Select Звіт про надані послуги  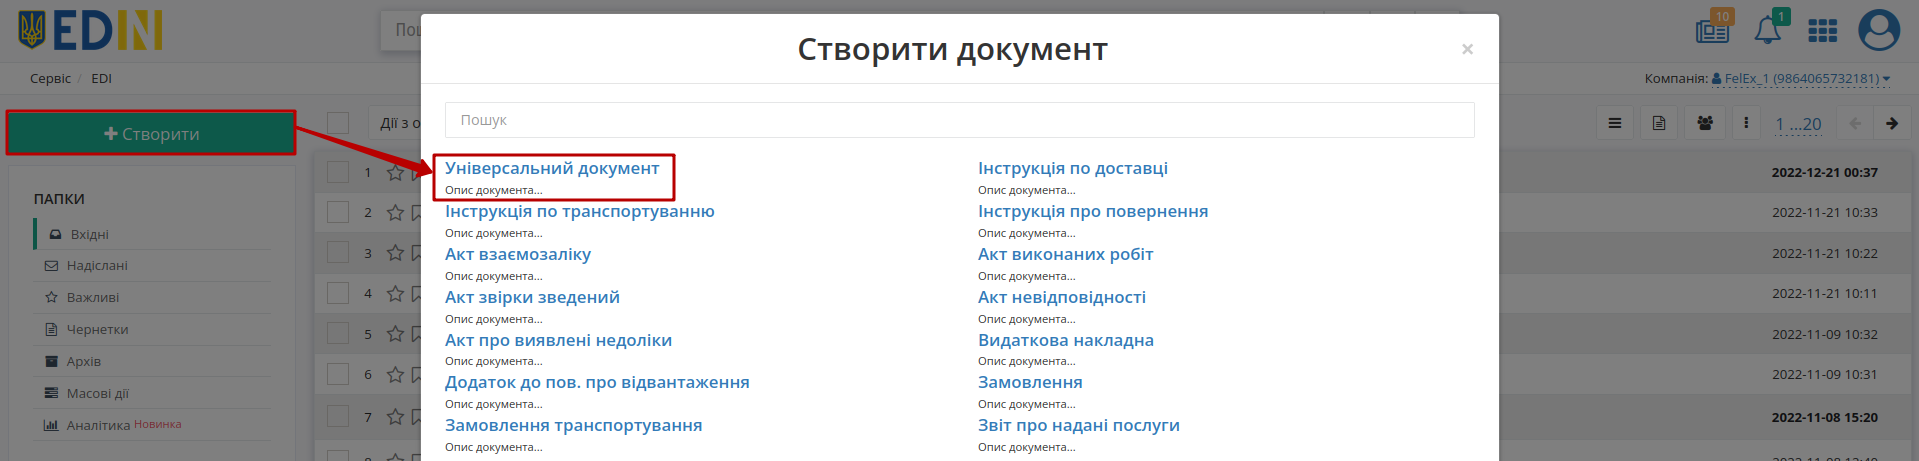click(1079, 425)
